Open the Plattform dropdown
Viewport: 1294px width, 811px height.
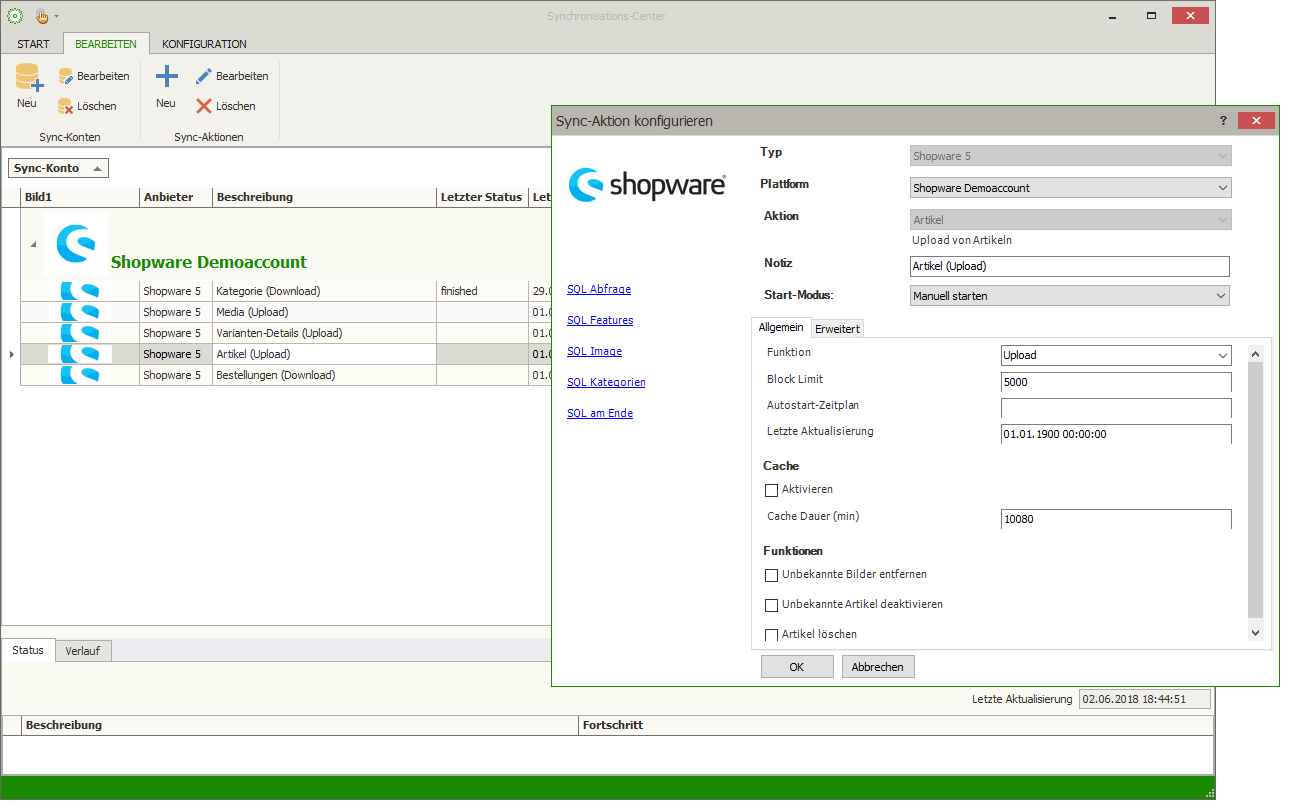1222,188
